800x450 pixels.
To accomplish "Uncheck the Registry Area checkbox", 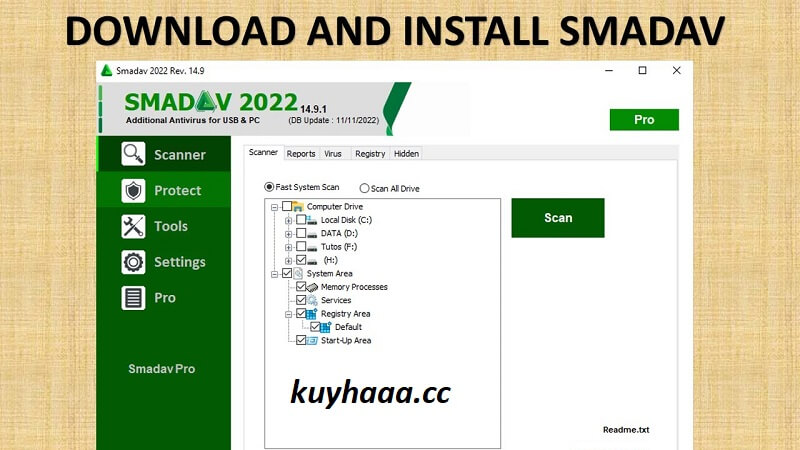I will (x=301, y=313).
